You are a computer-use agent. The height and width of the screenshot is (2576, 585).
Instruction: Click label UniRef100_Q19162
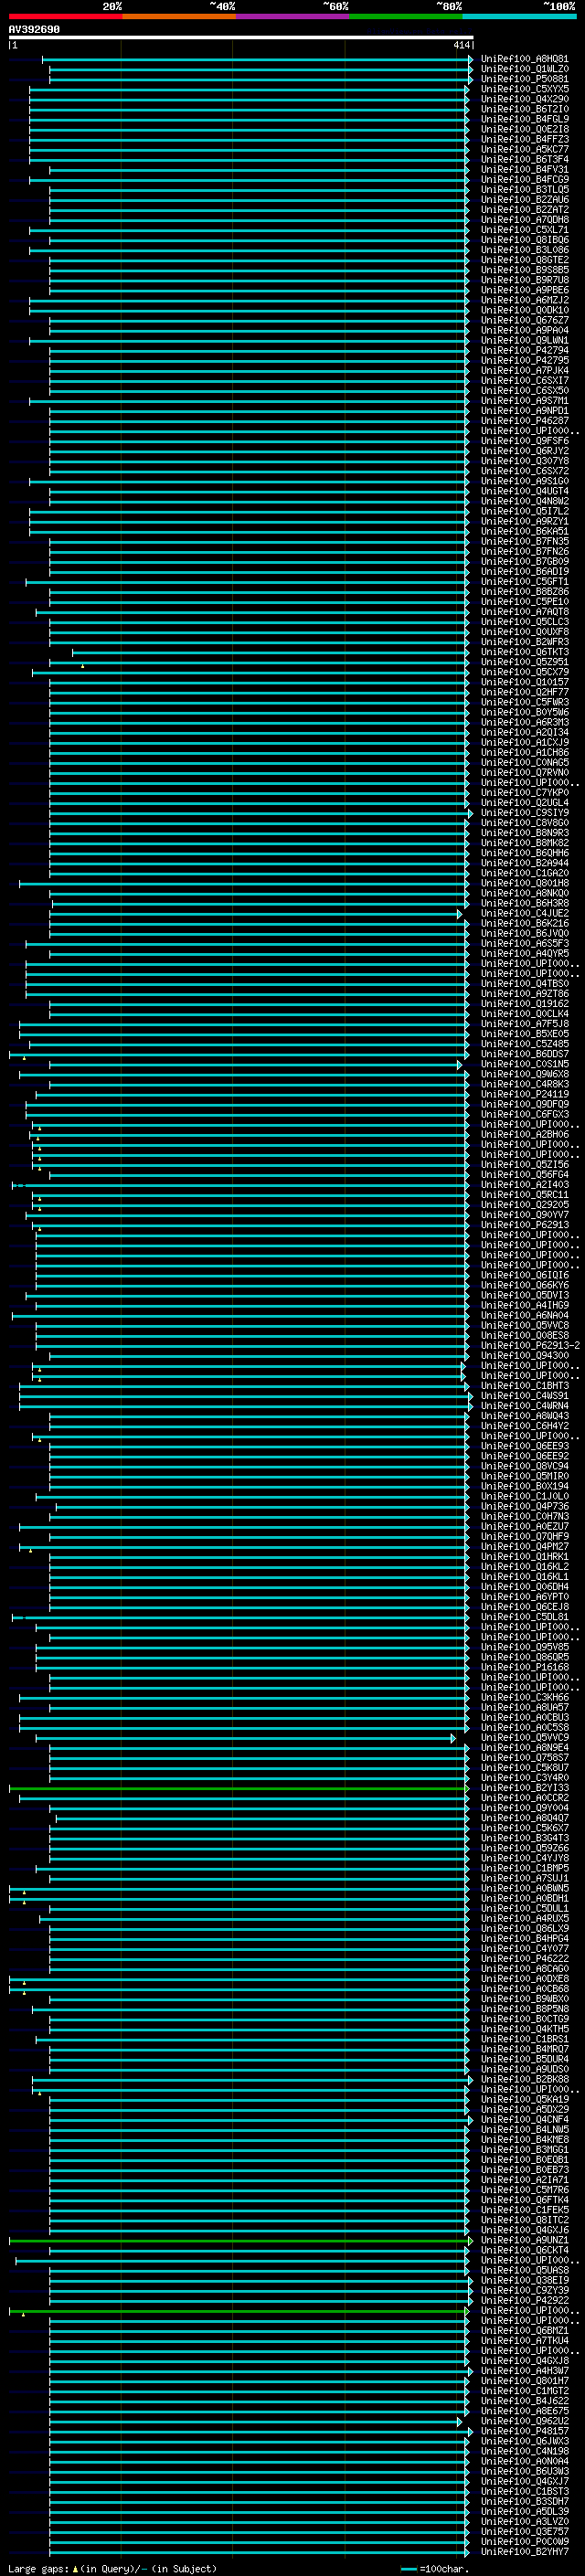tap(524, 1004)
